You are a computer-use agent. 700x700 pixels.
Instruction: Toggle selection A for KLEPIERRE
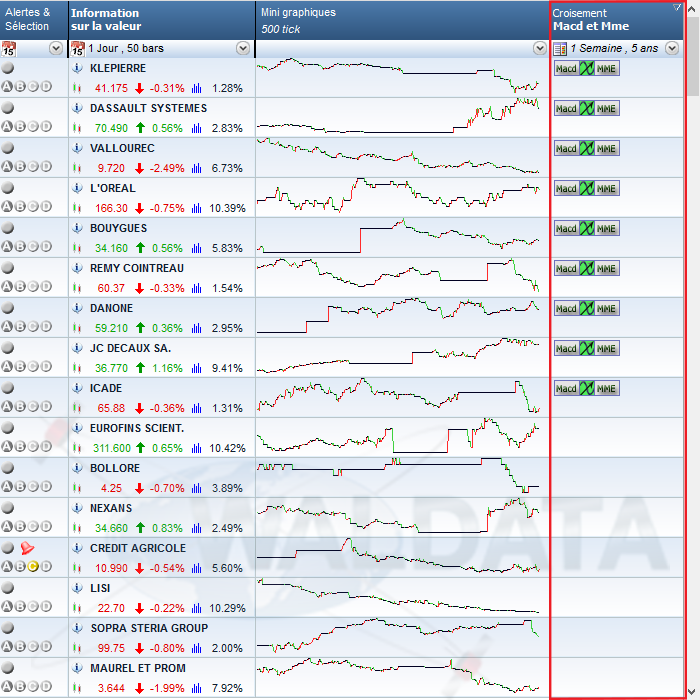tap(7, 87)
